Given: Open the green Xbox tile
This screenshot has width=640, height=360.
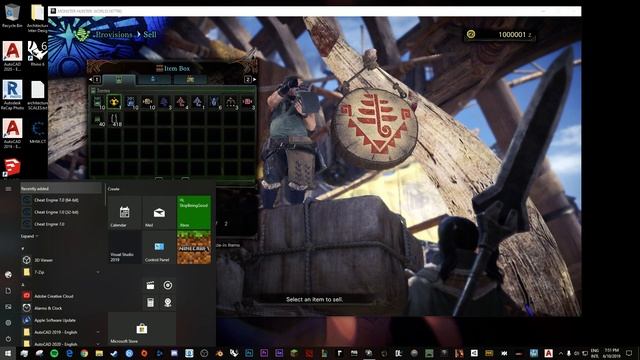Looking at the screenshot, I should pyautogui.click(x=194, y=212).
